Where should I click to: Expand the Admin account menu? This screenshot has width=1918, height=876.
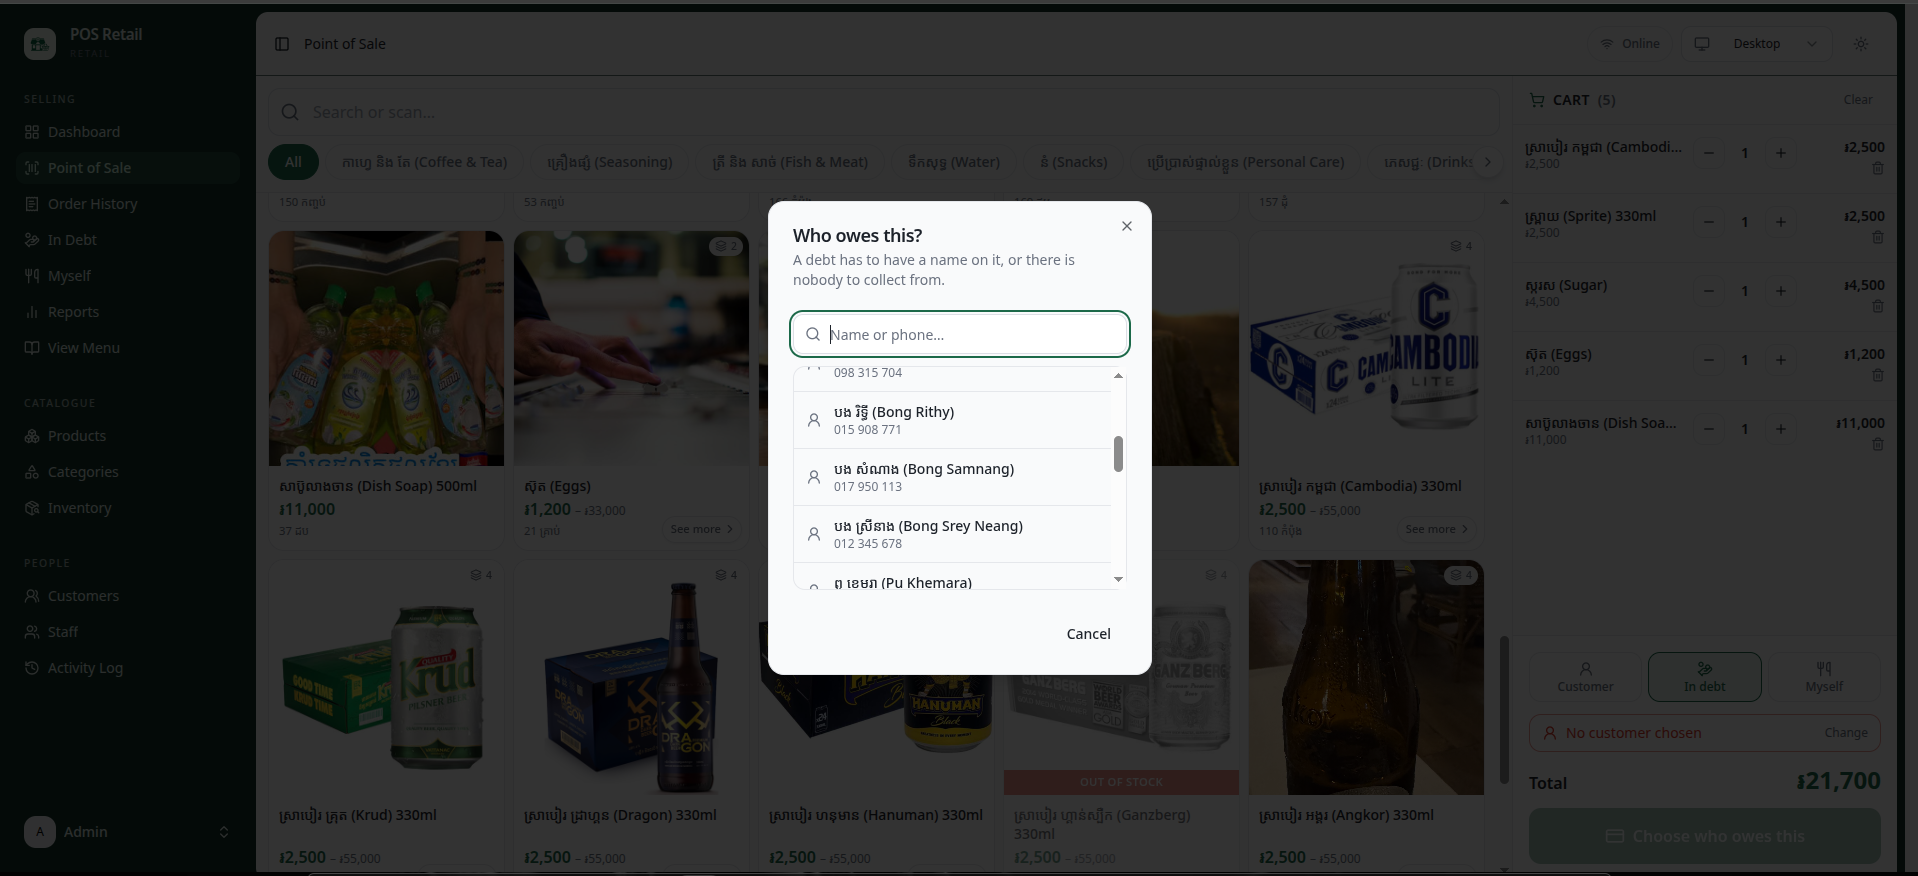pos(128,832)
